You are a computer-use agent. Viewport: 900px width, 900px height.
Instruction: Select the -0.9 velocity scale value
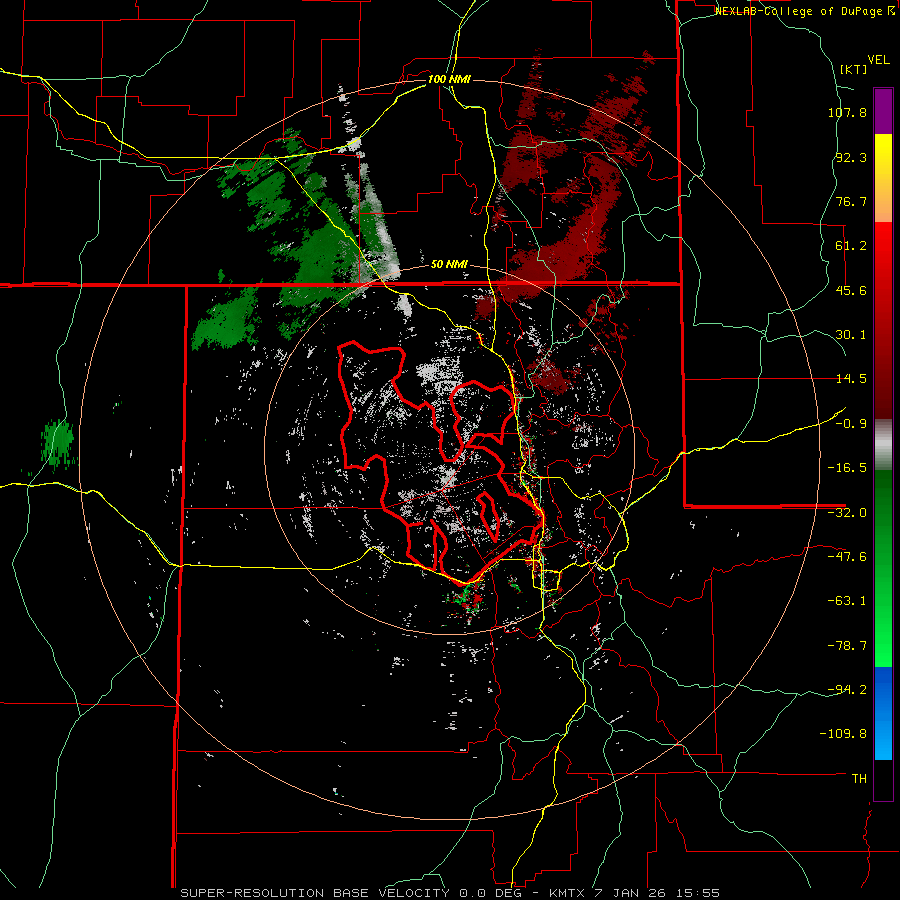pos(851,424)
